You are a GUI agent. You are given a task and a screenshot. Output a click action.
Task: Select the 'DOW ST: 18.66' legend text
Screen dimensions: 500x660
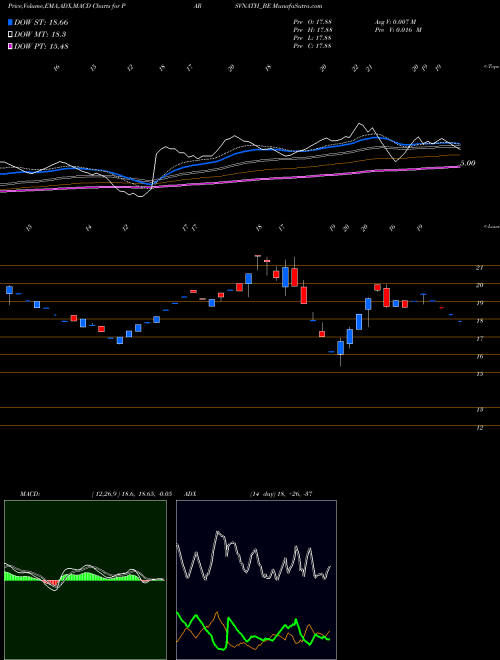coord(41,22)
